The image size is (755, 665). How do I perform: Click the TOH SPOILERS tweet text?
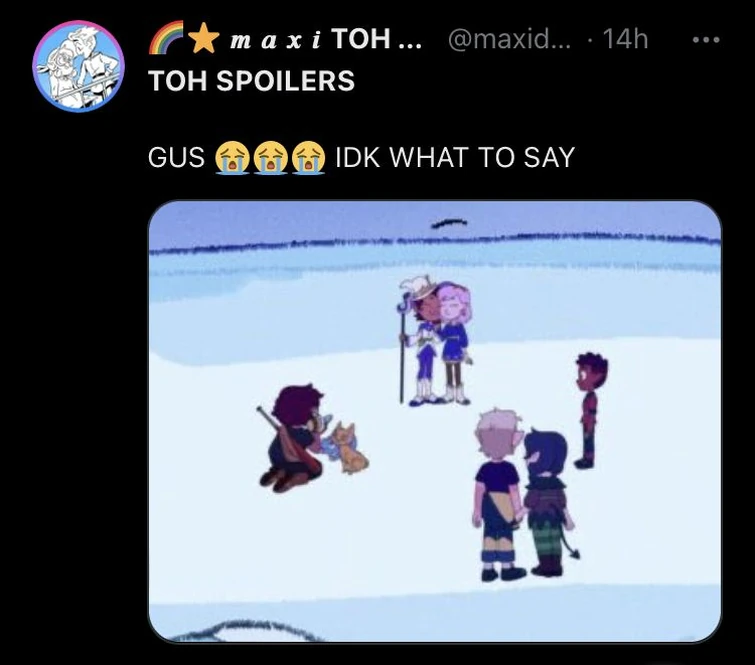[252, 80]
